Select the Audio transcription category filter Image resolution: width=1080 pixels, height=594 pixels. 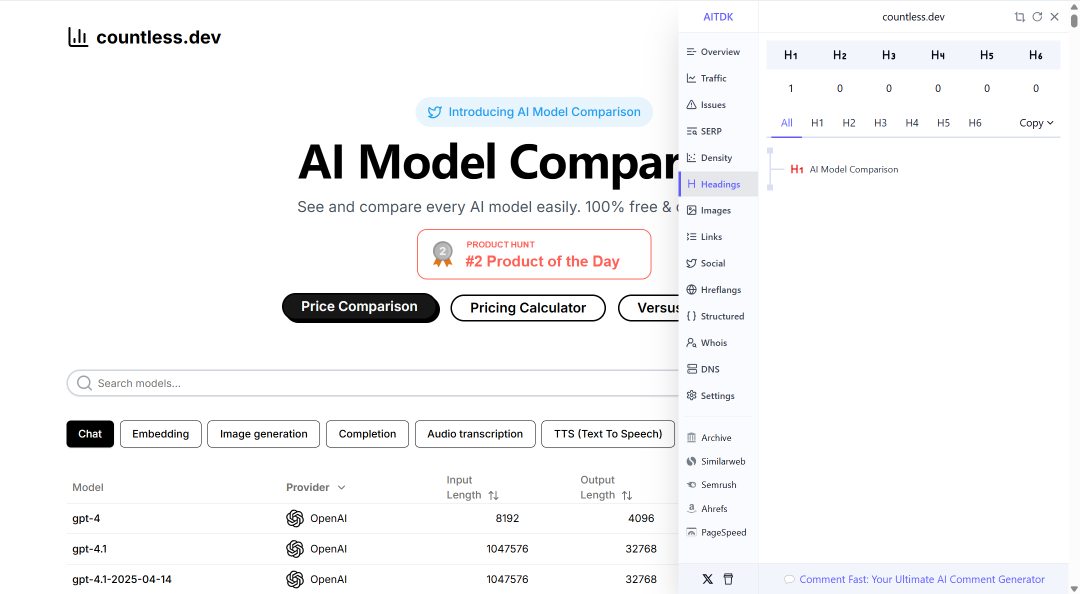point(475,434)
